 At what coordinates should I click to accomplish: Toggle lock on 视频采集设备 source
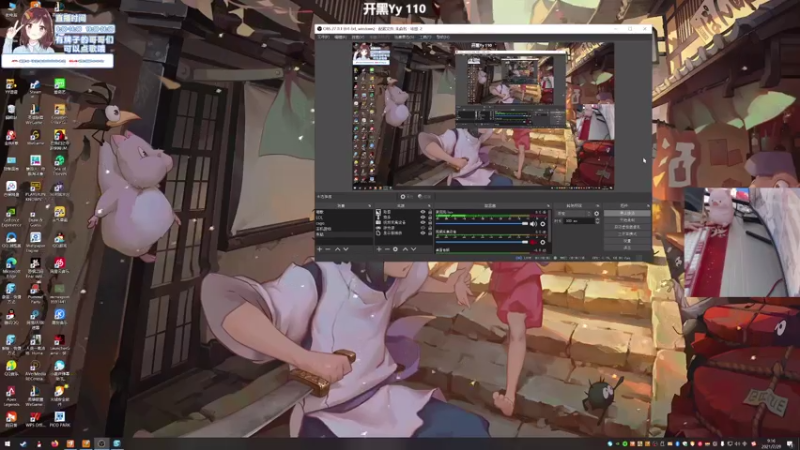[430, 222]
